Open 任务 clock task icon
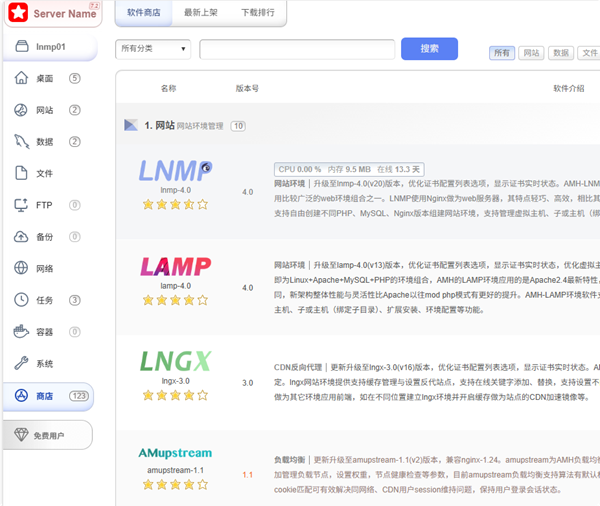Image resolution: width=600 pixels, height=506 pixels. [x=21, y=300]
